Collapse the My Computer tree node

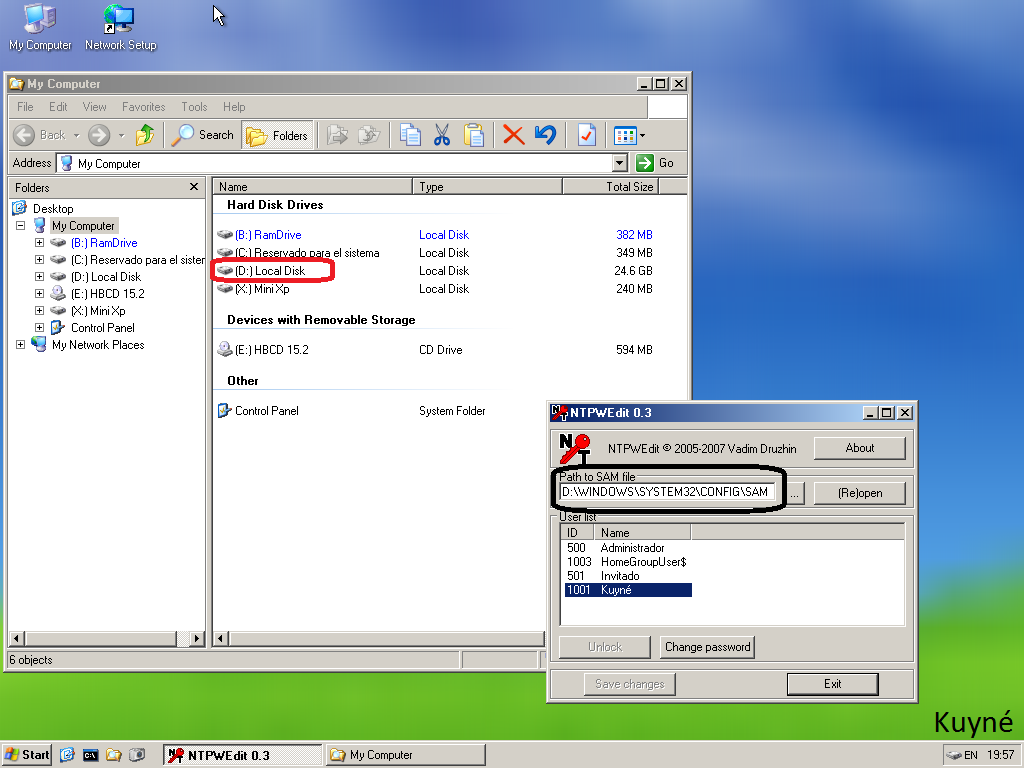21,226
